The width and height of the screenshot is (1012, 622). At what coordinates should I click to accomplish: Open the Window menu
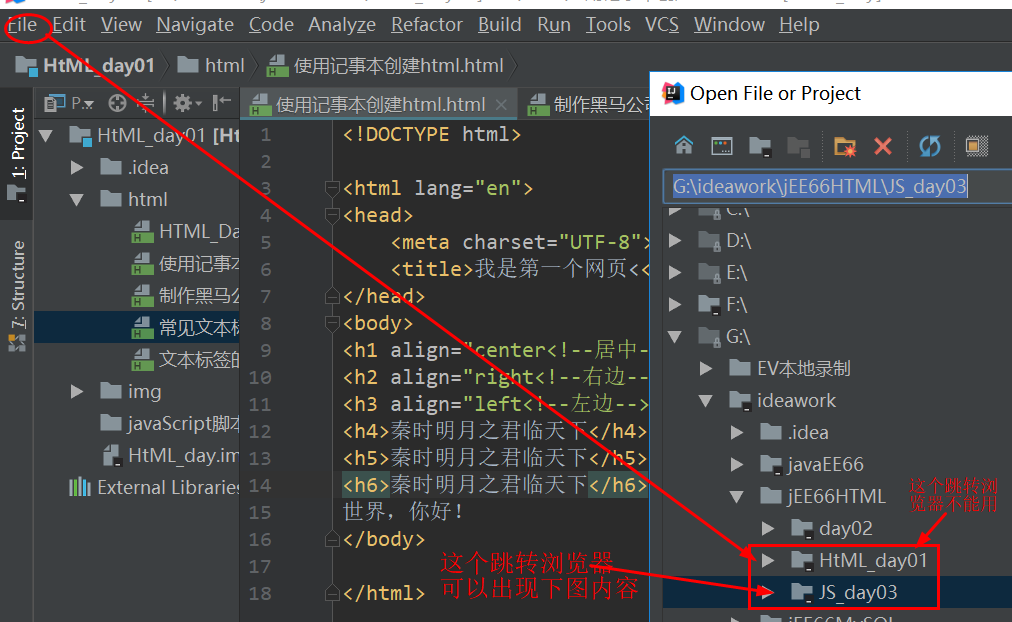click(729, 25)
